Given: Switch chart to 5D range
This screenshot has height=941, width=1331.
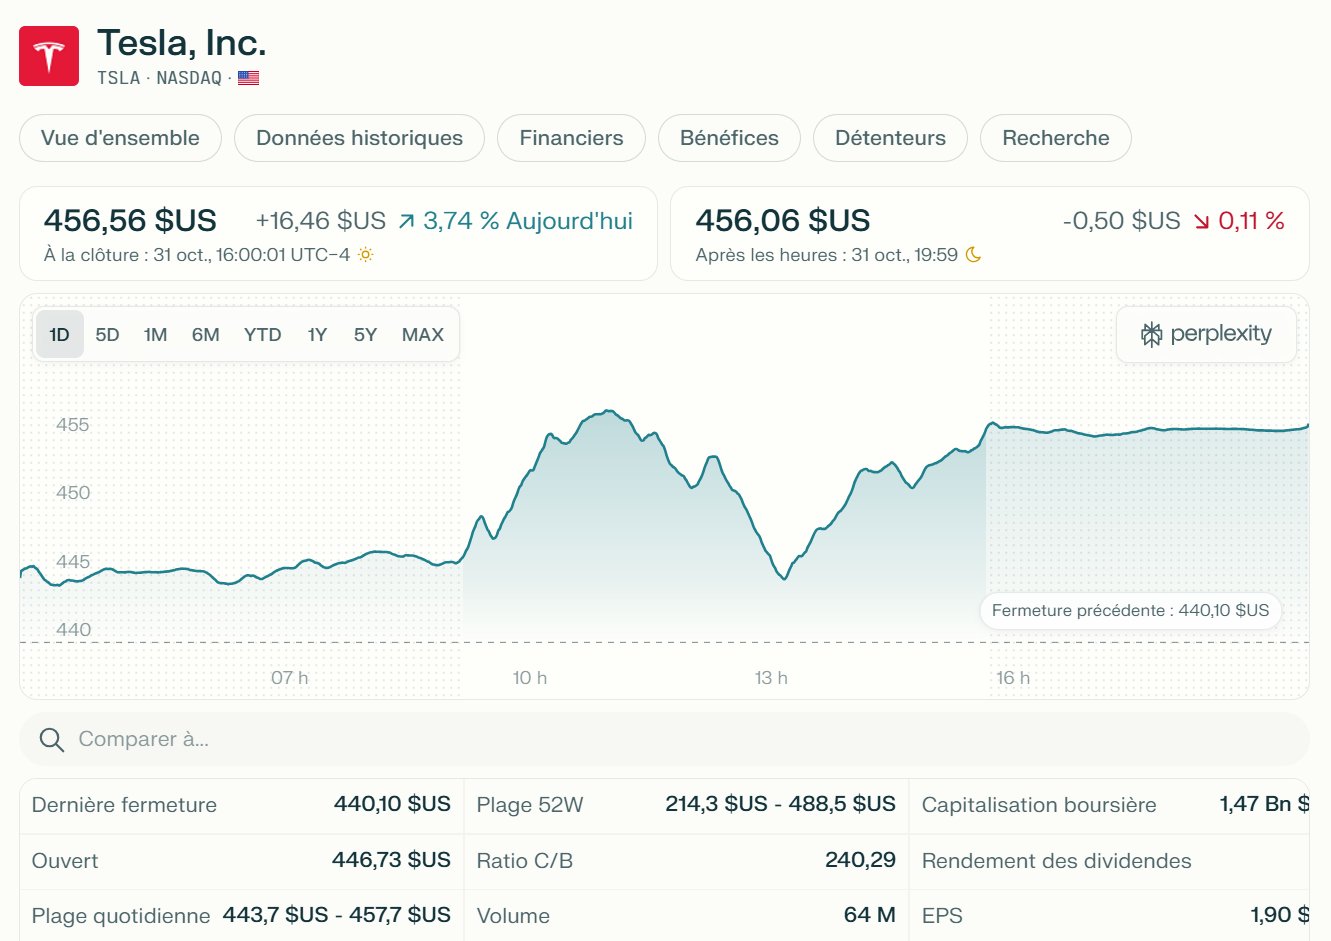Looking at the screenshot, I should pyautogui.click(x=107, y=335).
